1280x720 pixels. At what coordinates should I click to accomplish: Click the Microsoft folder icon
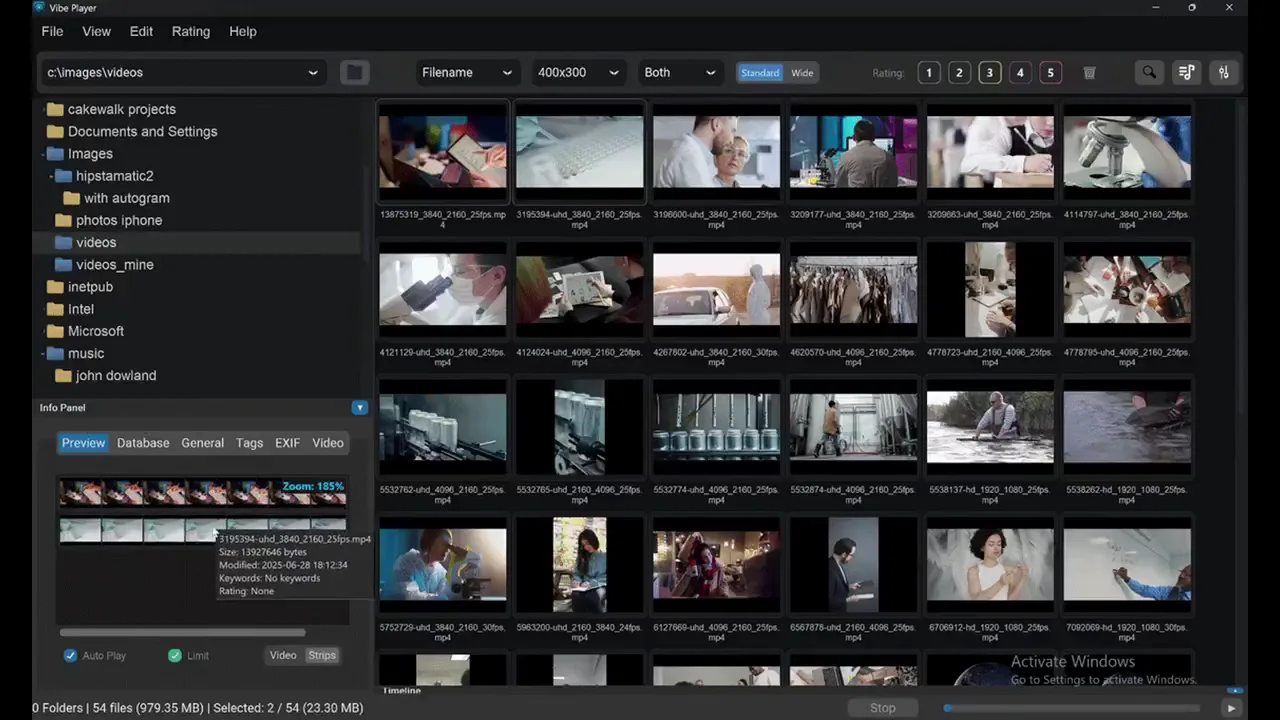[55, 331]
